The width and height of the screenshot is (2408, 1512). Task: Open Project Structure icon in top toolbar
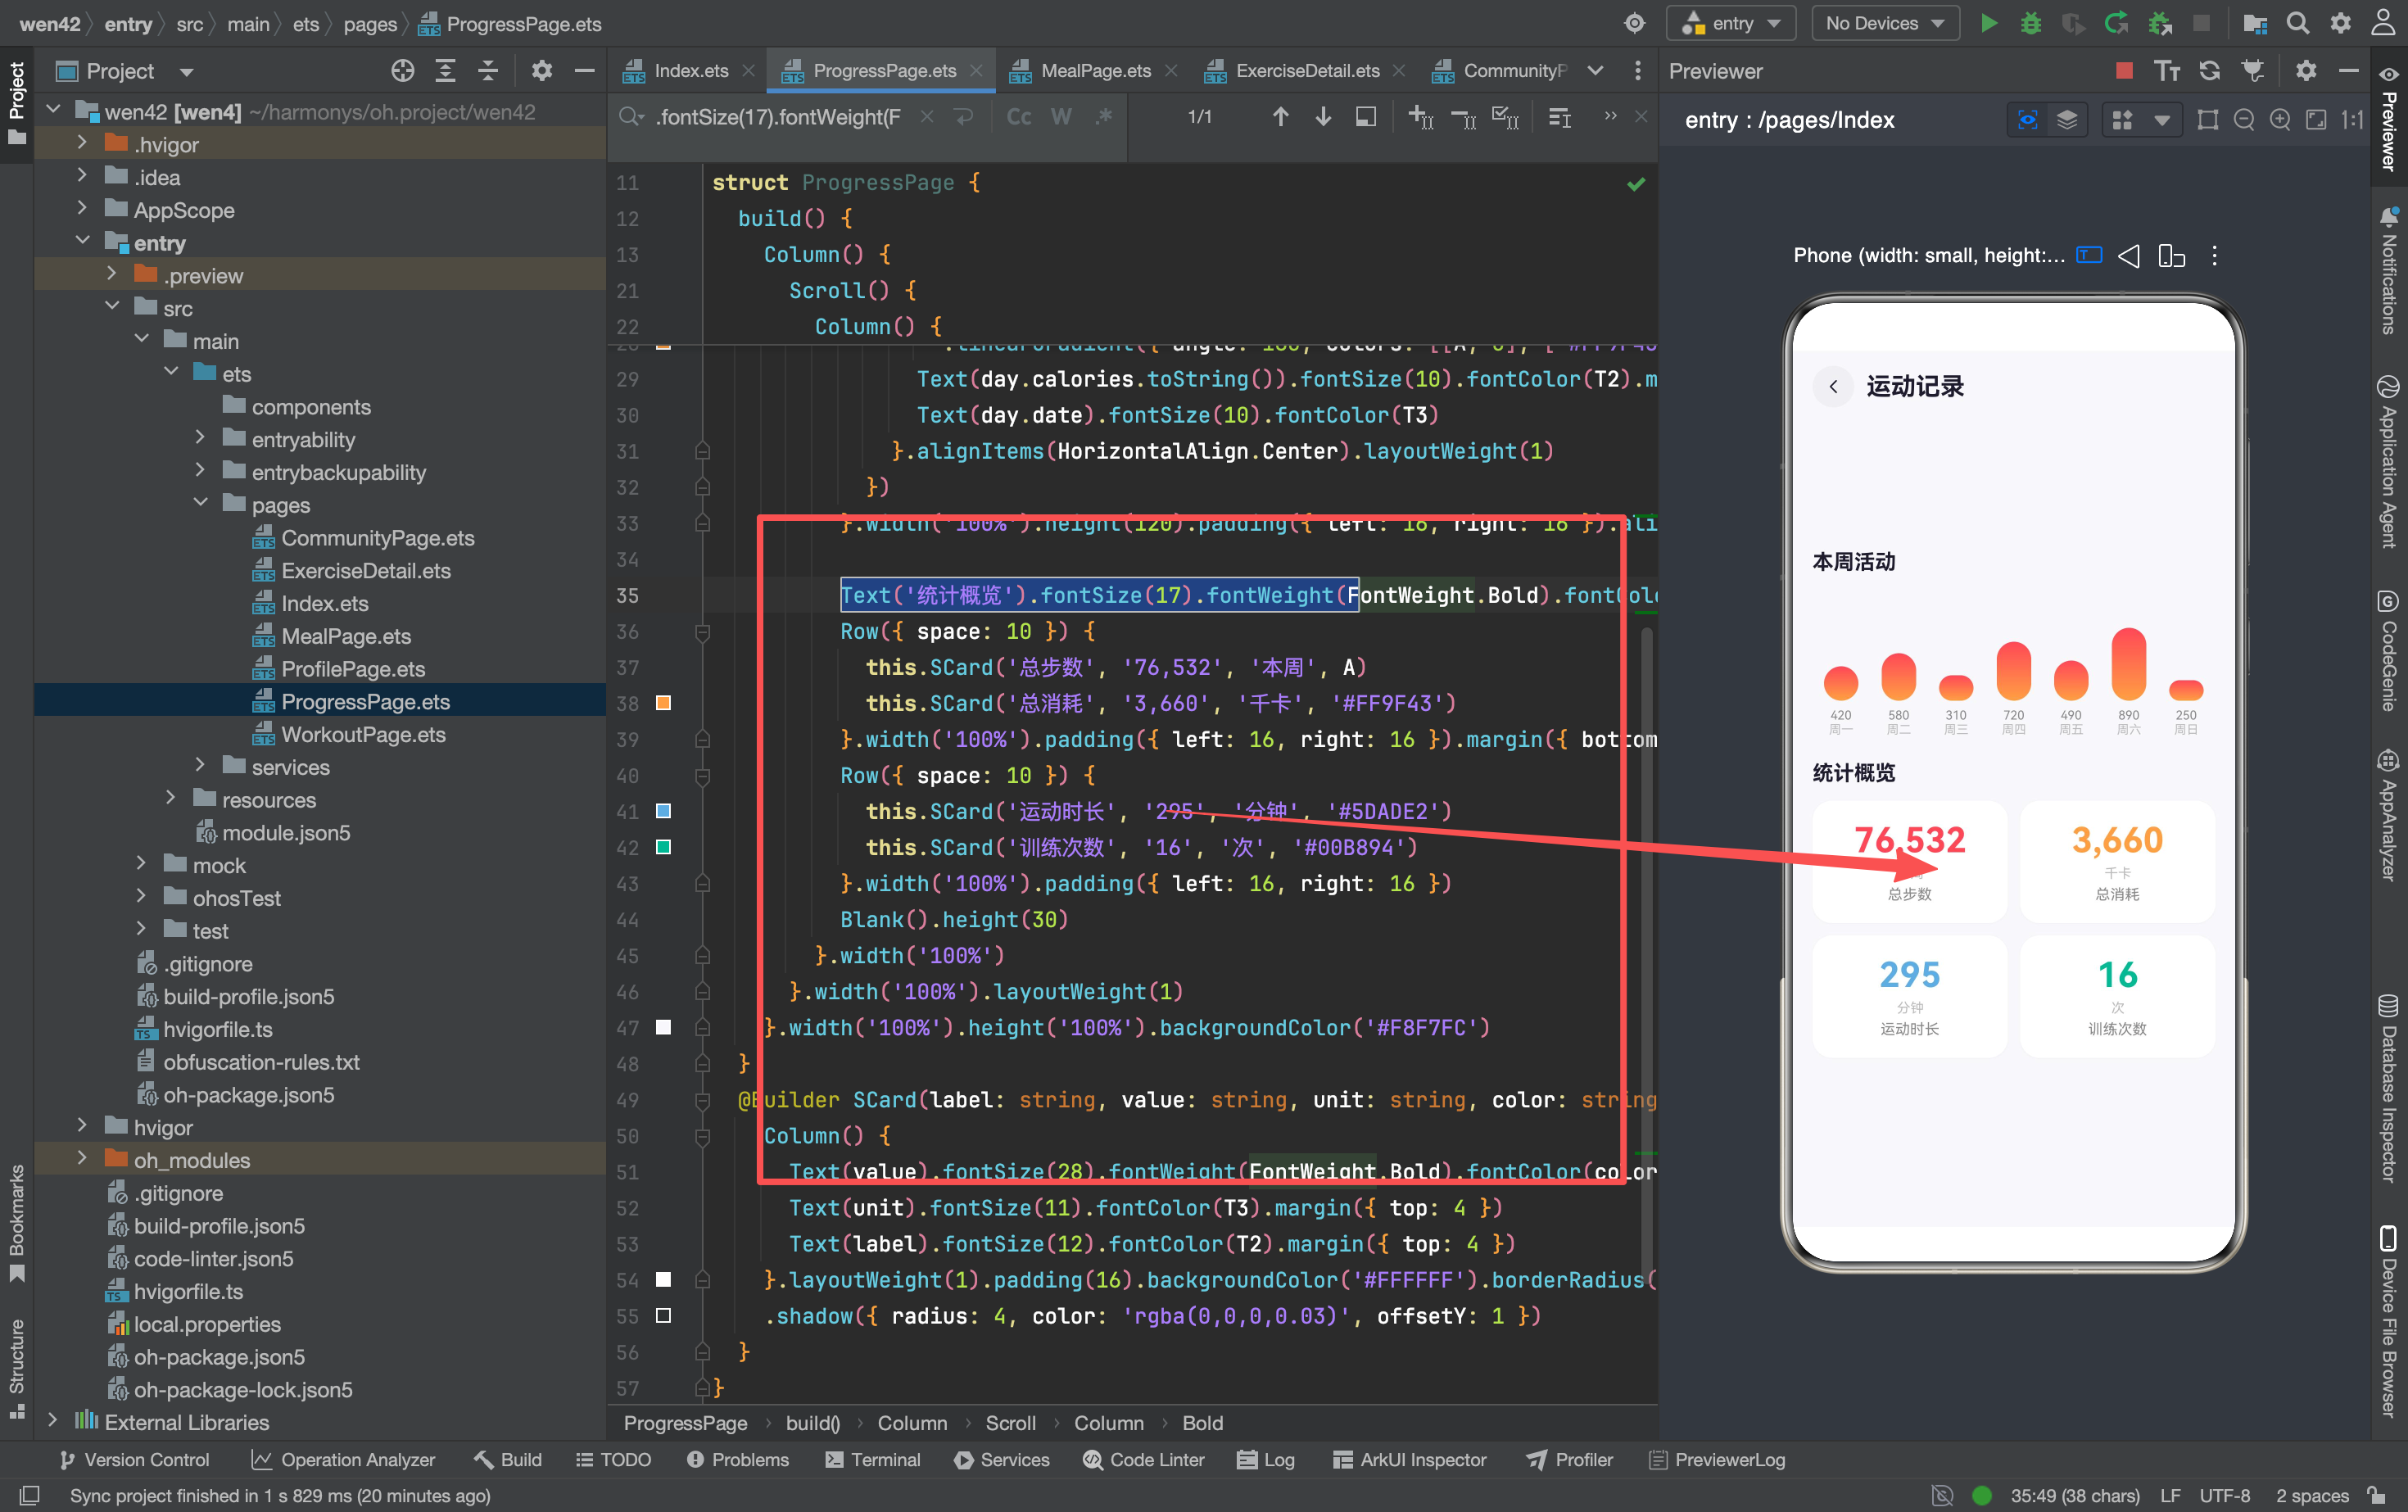(x=2255, y=23)
